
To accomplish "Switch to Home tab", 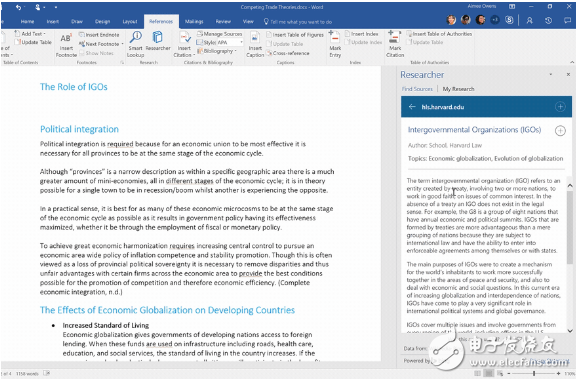I will (28, 22).
